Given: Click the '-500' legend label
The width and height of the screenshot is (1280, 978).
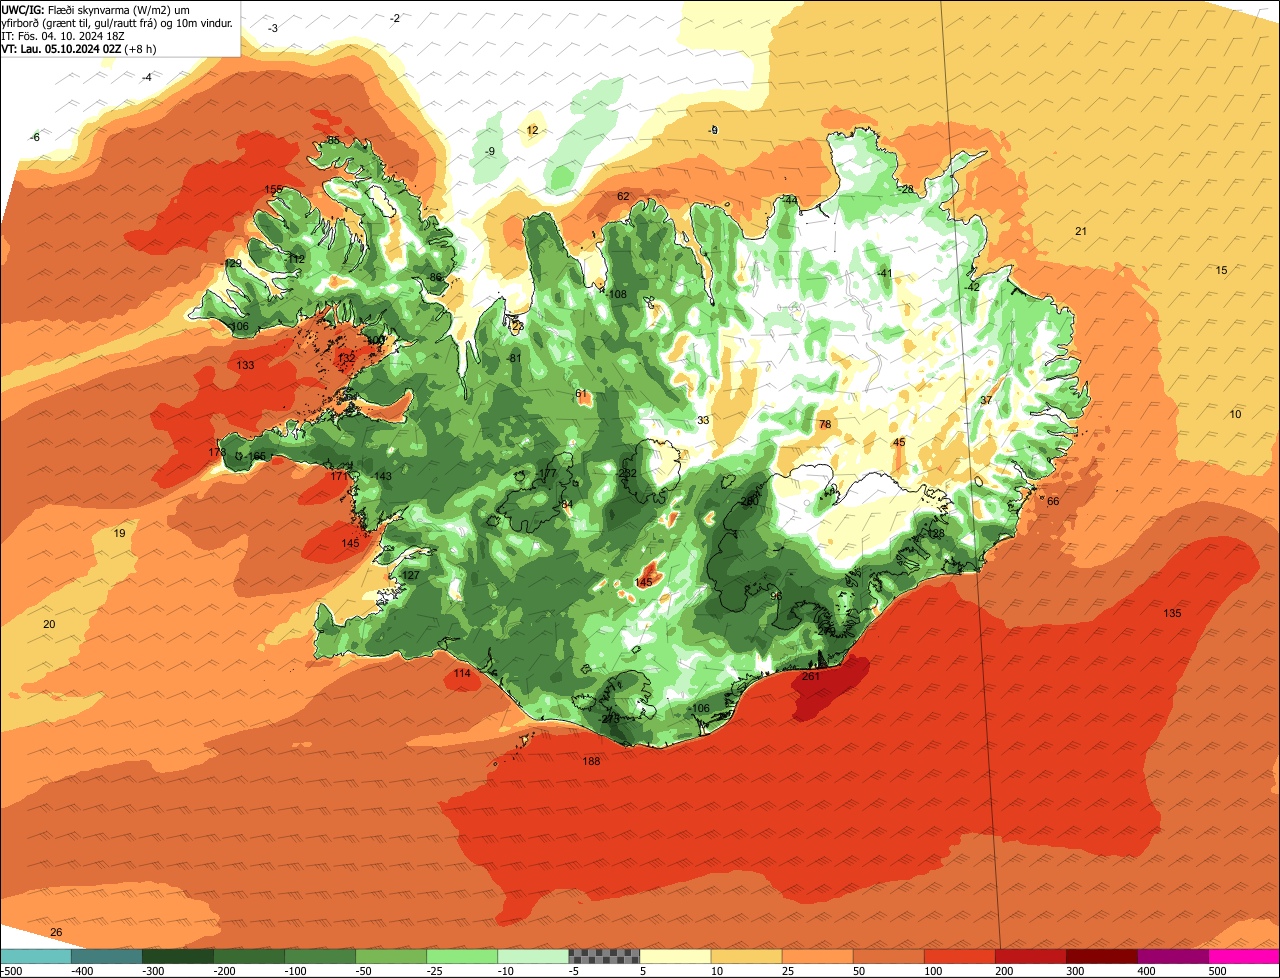Looking at the screenshot, I should tap(13, 971).
